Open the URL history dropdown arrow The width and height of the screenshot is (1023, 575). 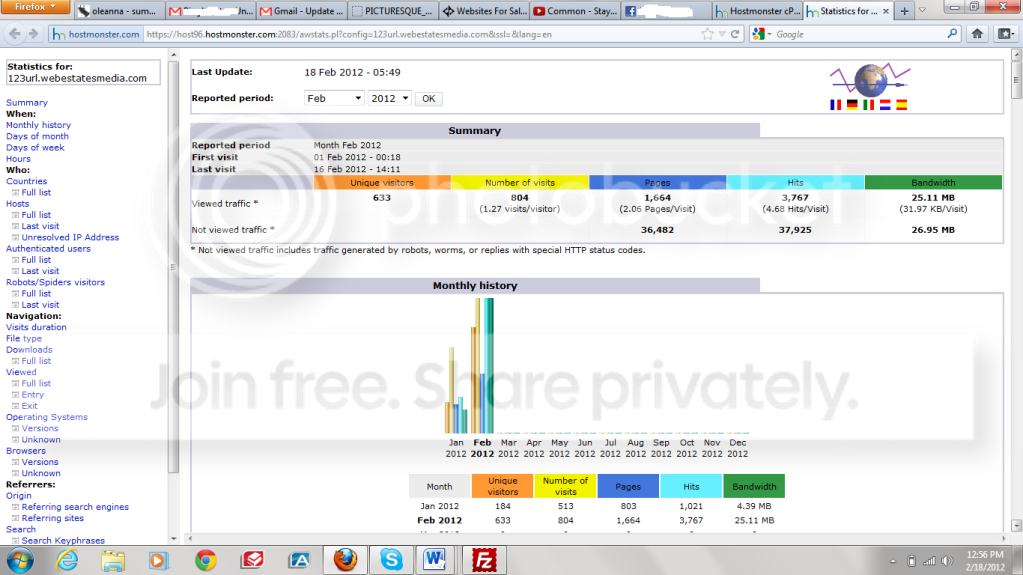point(722,34)
